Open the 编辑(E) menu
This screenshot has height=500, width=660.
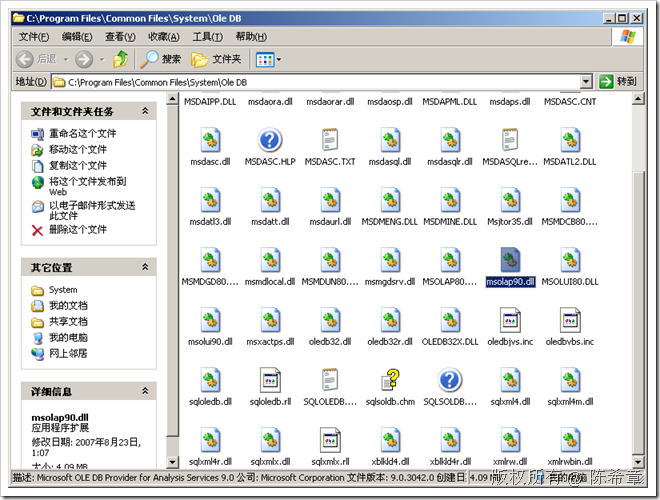77,37
